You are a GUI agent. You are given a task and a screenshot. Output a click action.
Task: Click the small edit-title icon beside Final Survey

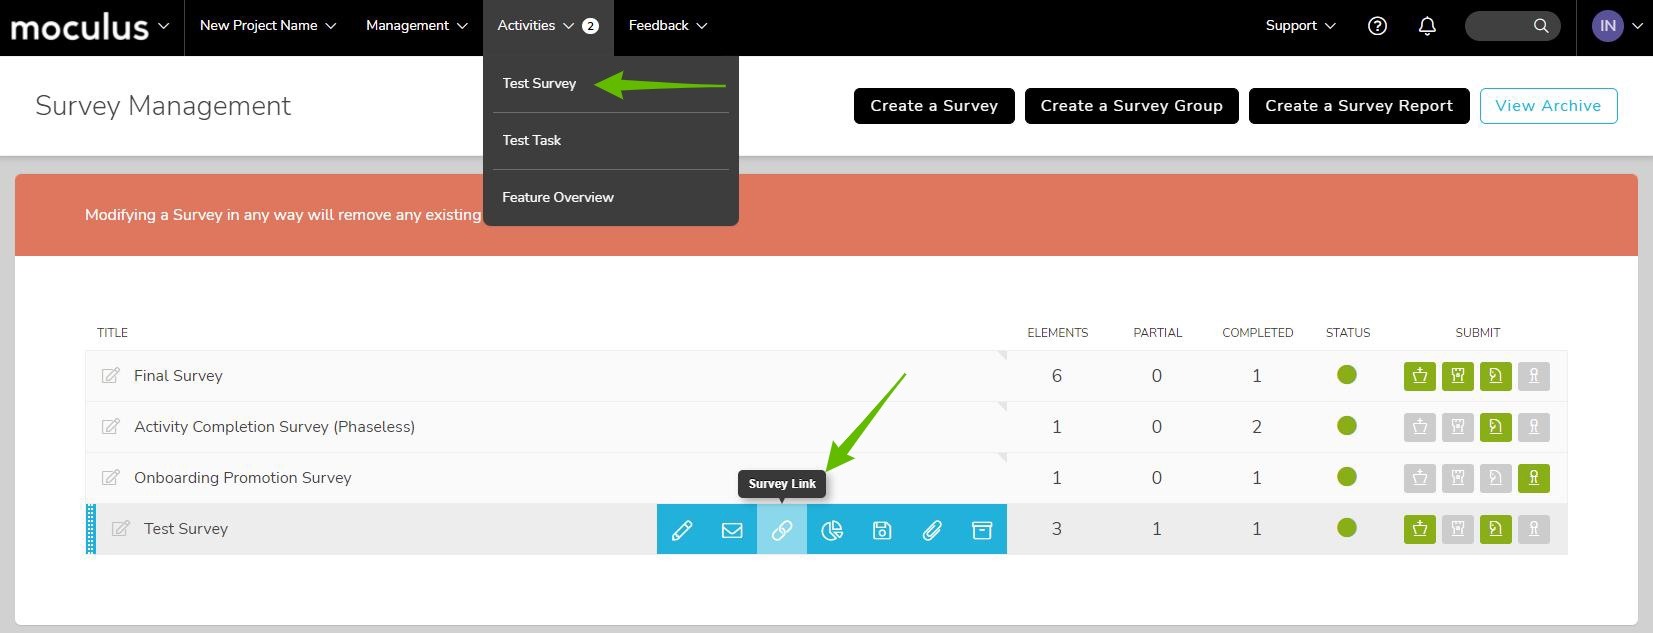pos(111,376)
